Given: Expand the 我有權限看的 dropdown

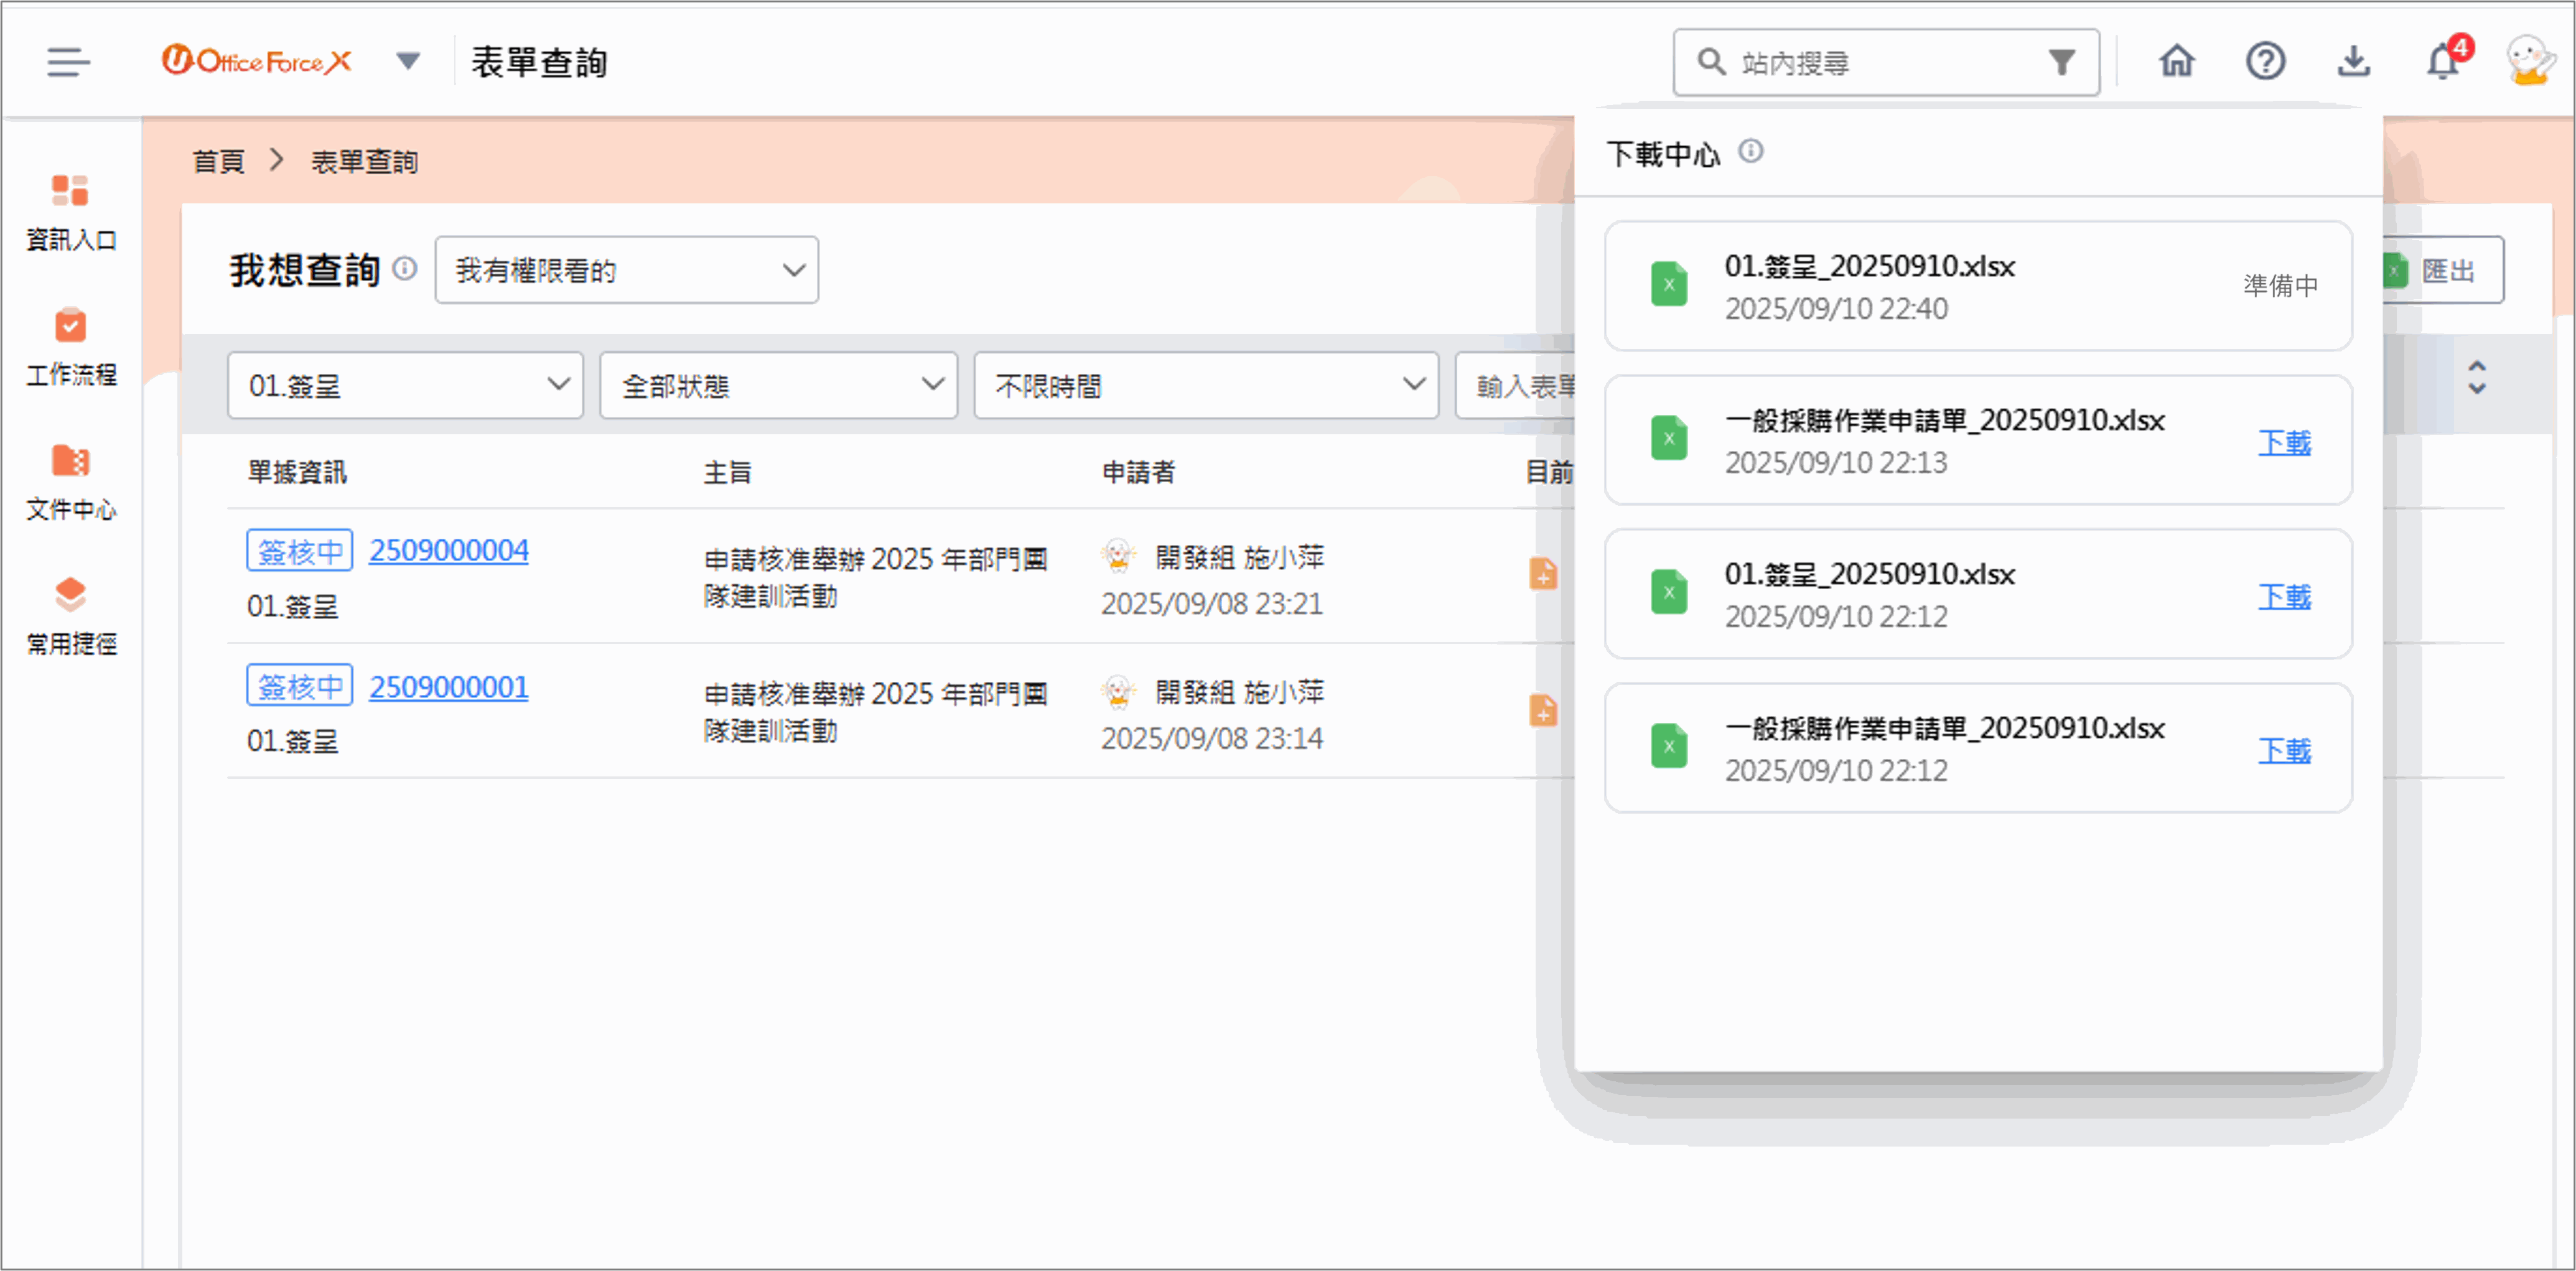Looking at the screenshot, I should [626, 270].
